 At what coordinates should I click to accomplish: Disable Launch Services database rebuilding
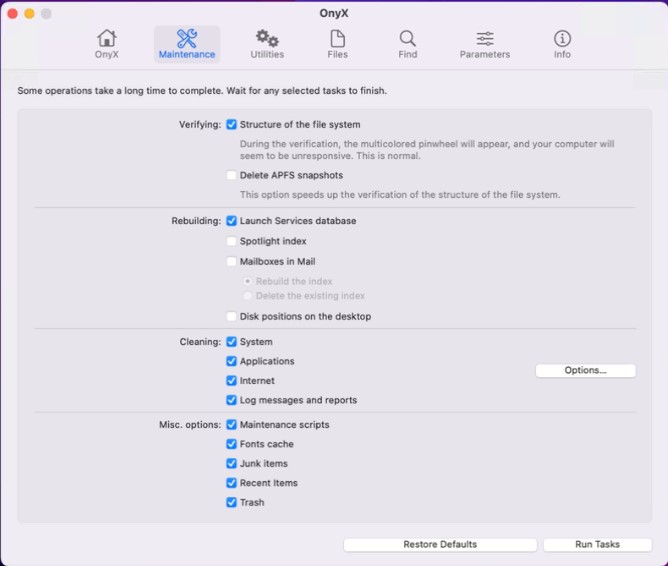[232, 221]
